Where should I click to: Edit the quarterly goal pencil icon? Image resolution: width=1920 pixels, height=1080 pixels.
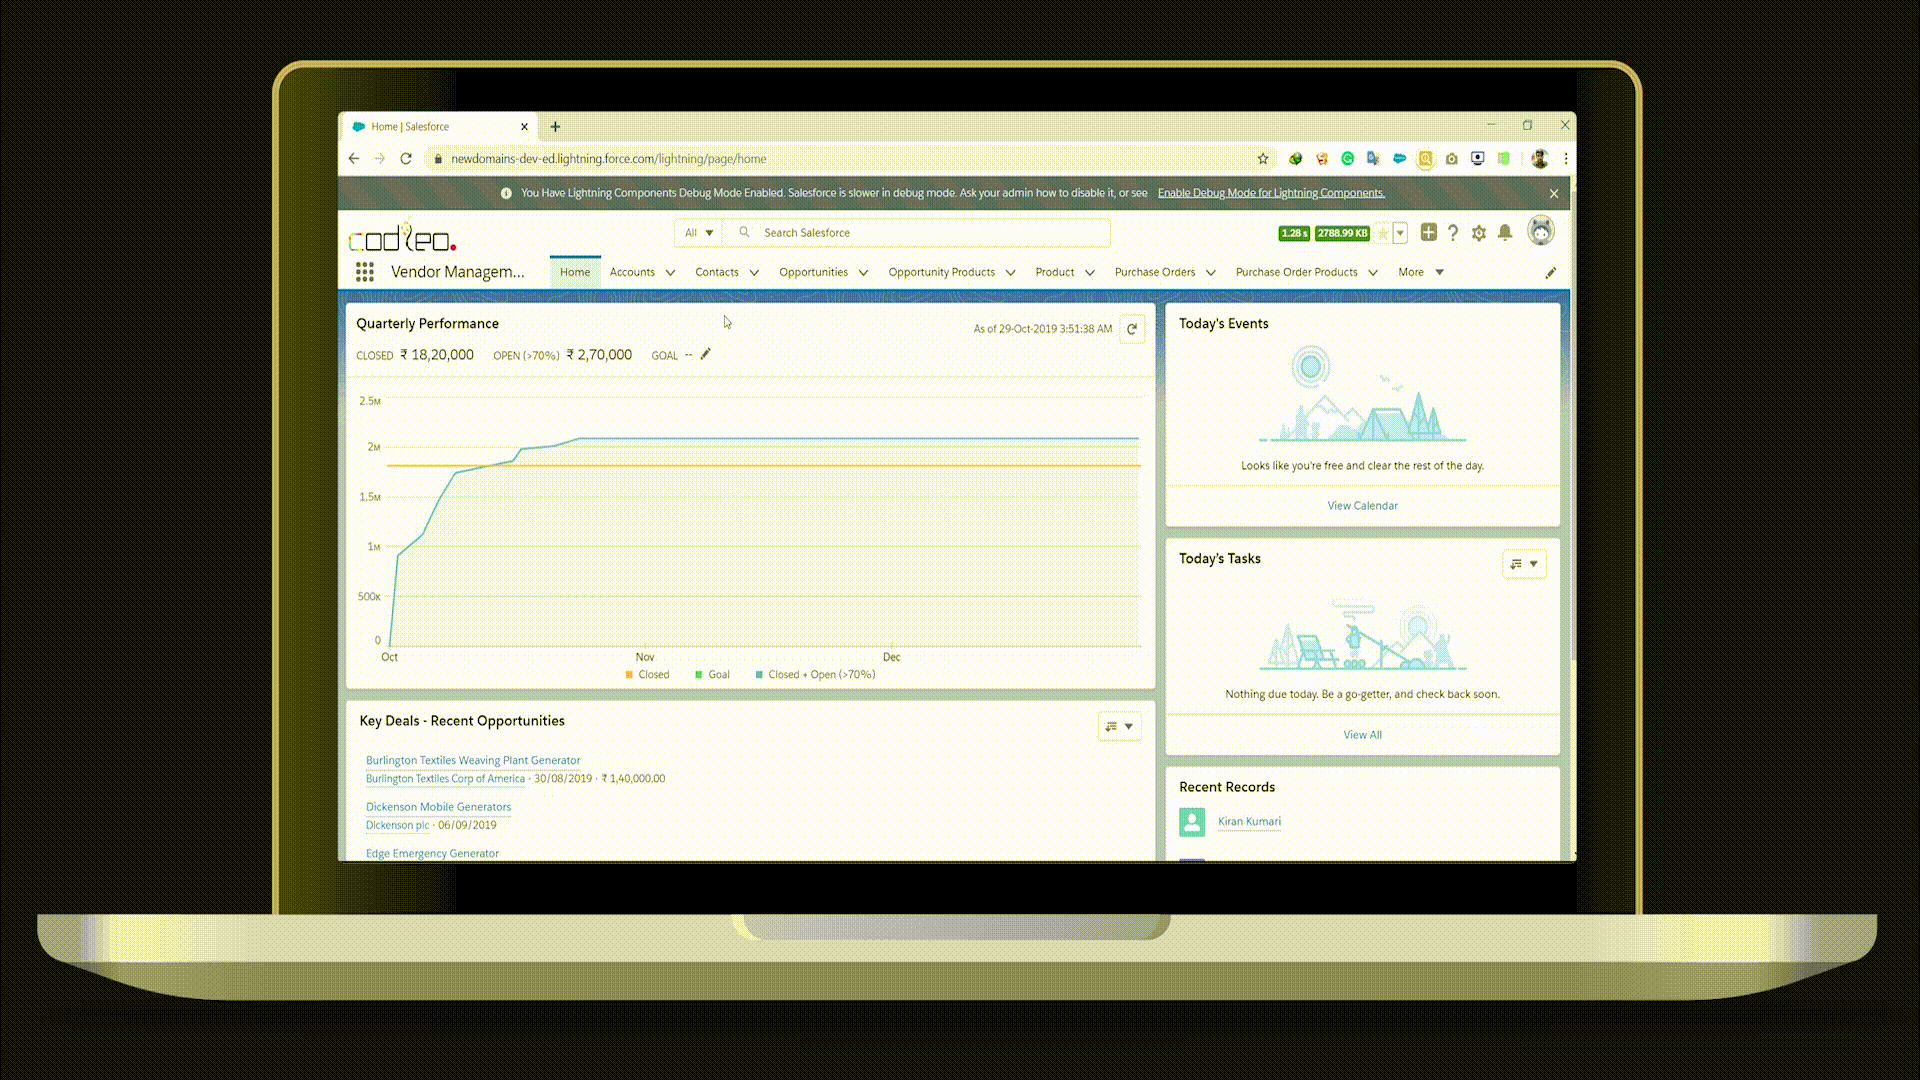(705, 354)
